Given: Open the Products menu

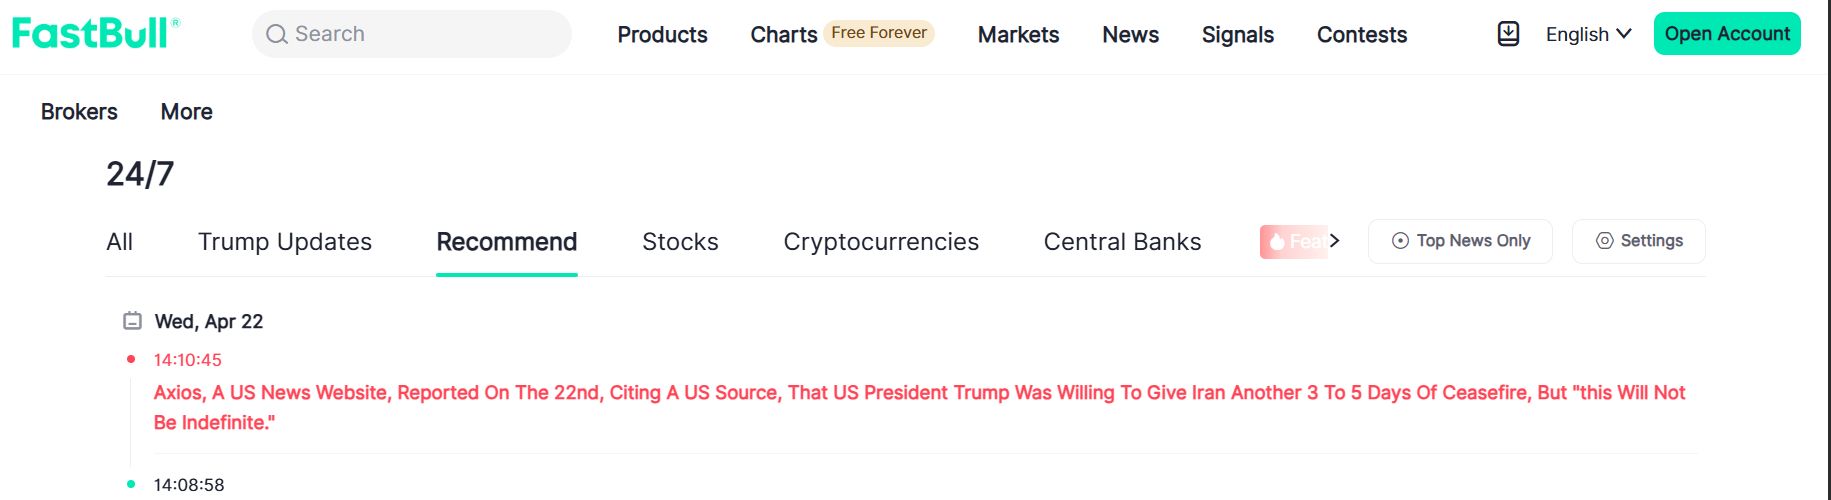Looking at the screenshot, I should coord(662,34).
